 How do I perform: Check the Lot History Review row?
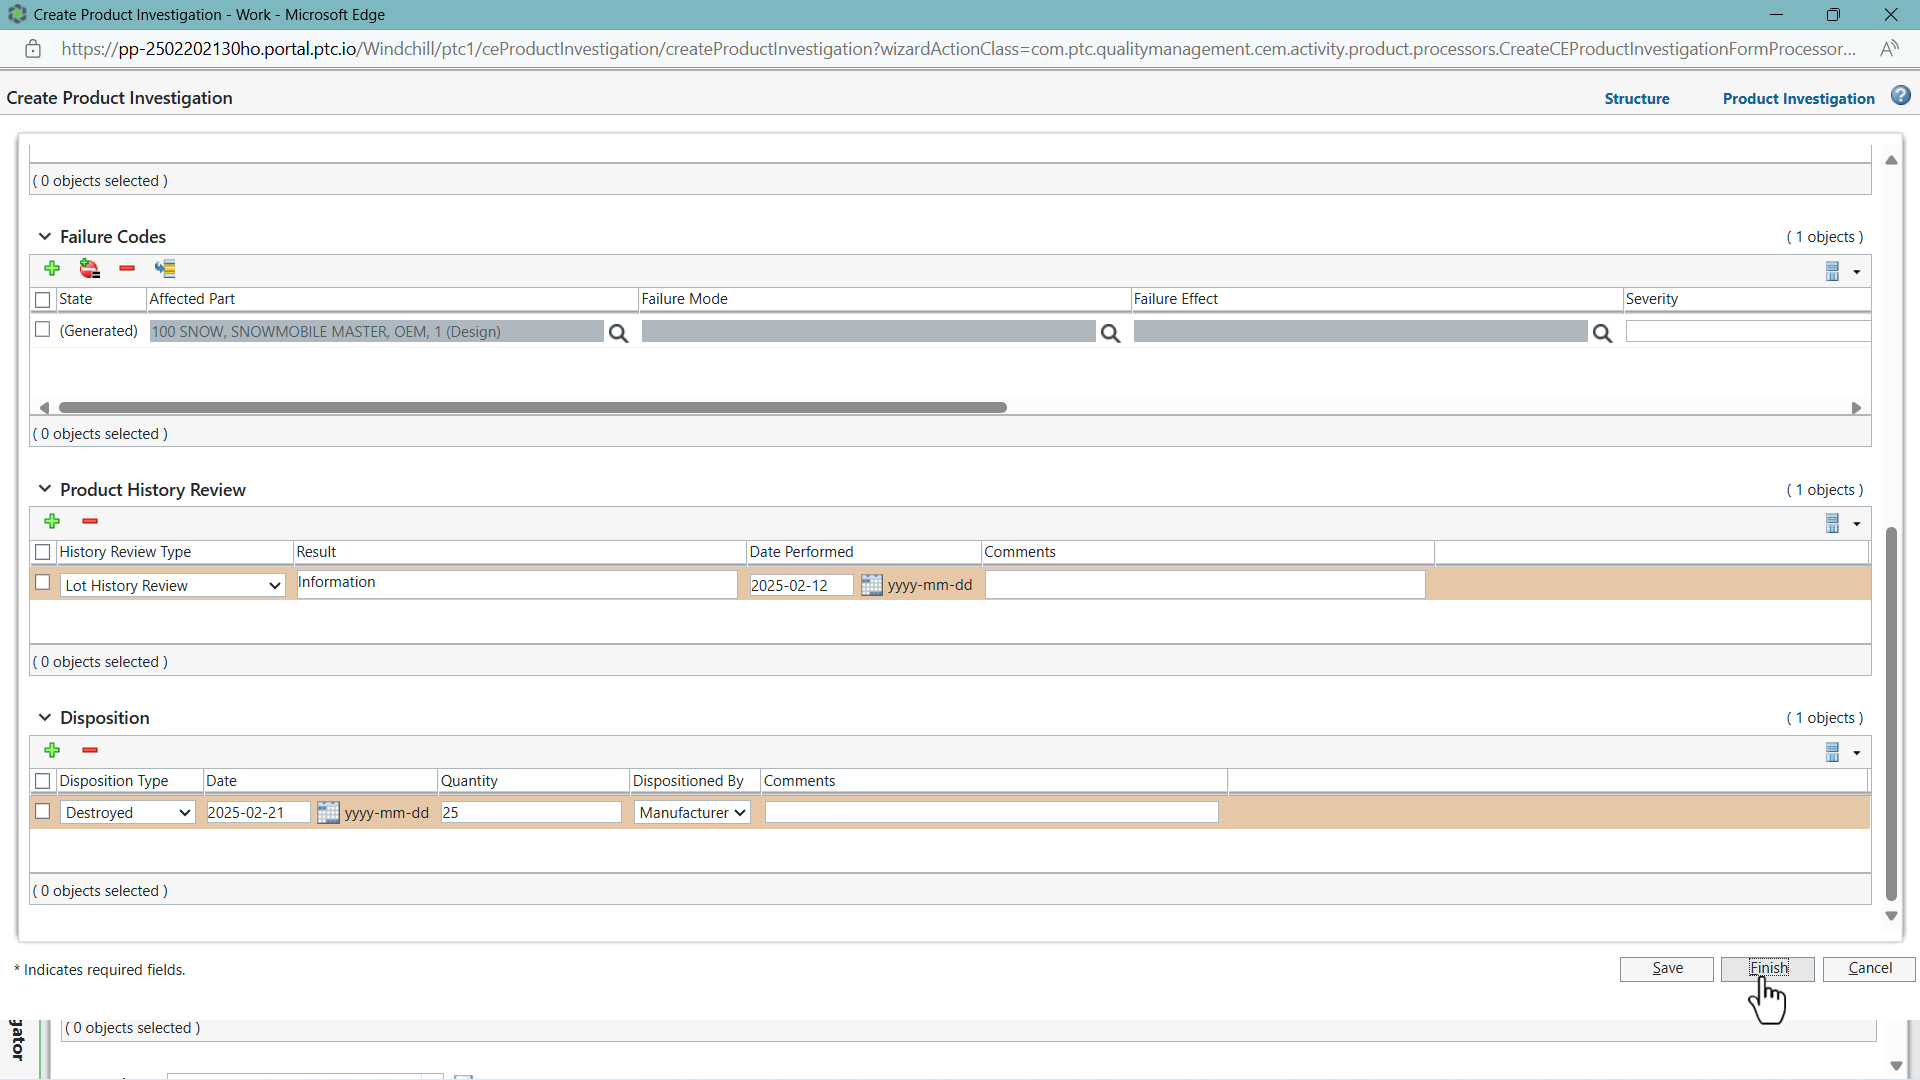click(x=42, y=582)
